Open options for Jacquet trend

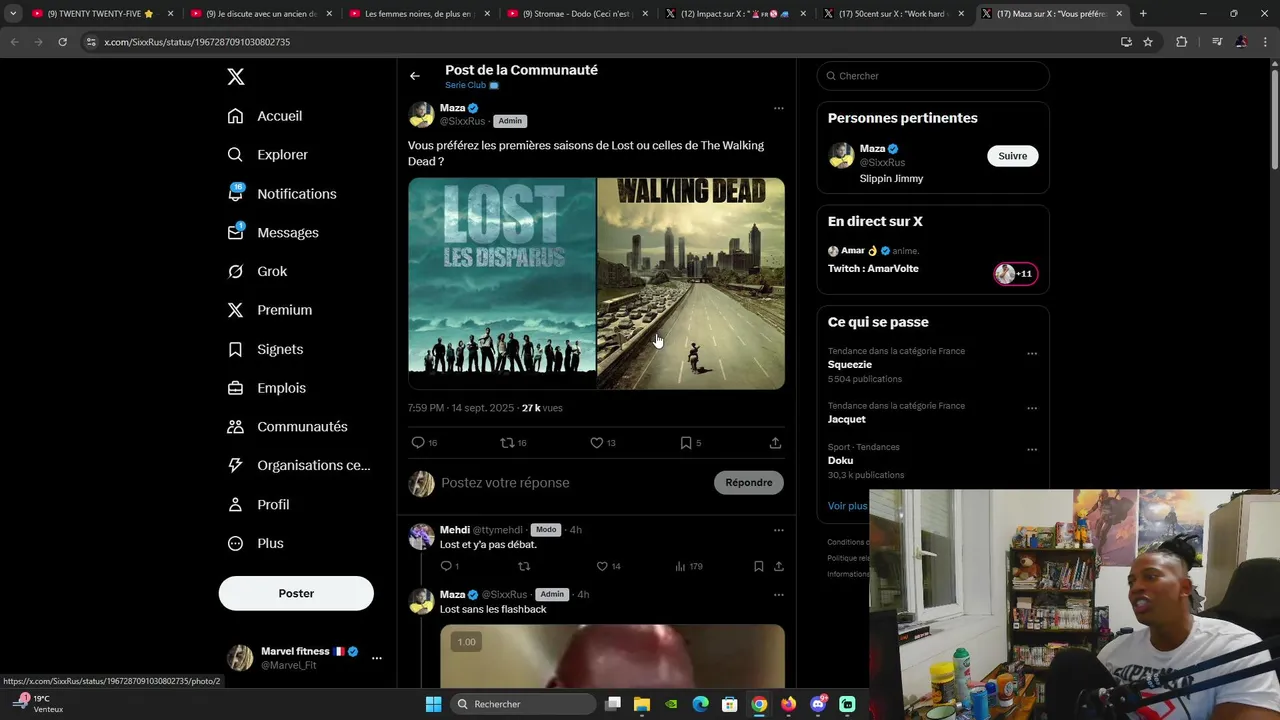coord(1032,408)
